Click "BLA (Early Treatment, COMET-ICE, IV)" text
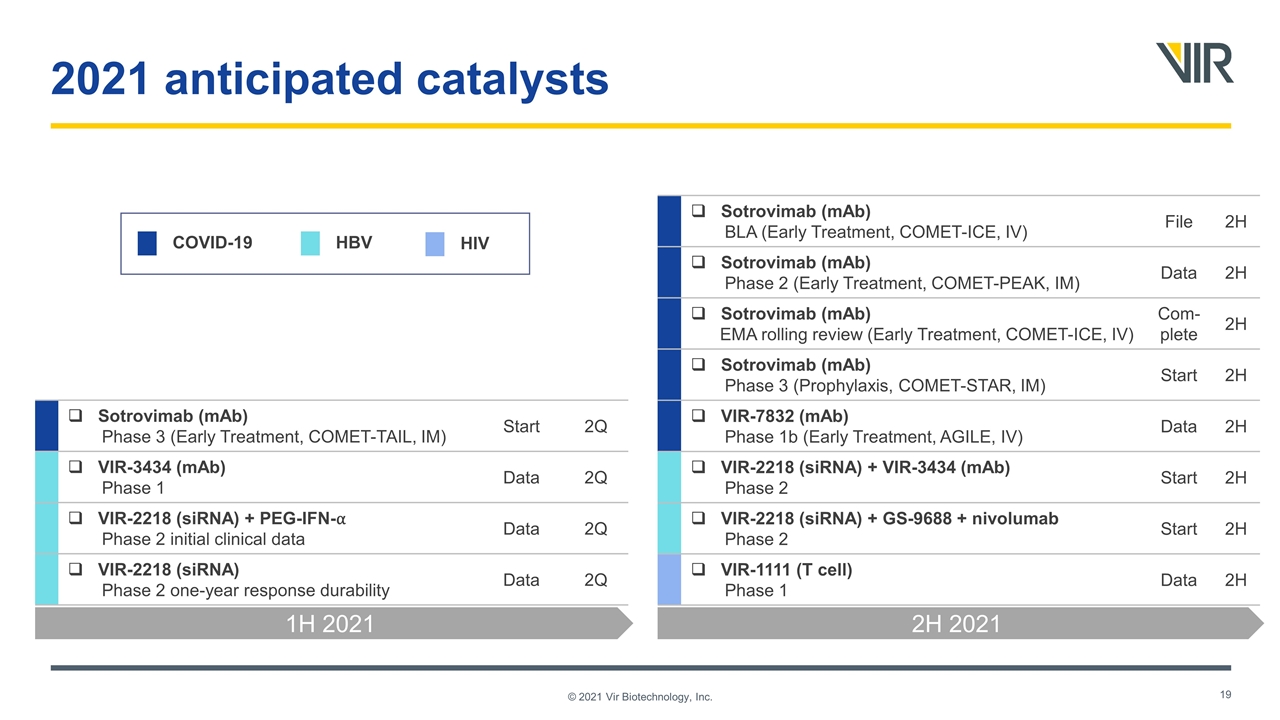This screenshot has height=720, width=1280. [x=876, y=232]
